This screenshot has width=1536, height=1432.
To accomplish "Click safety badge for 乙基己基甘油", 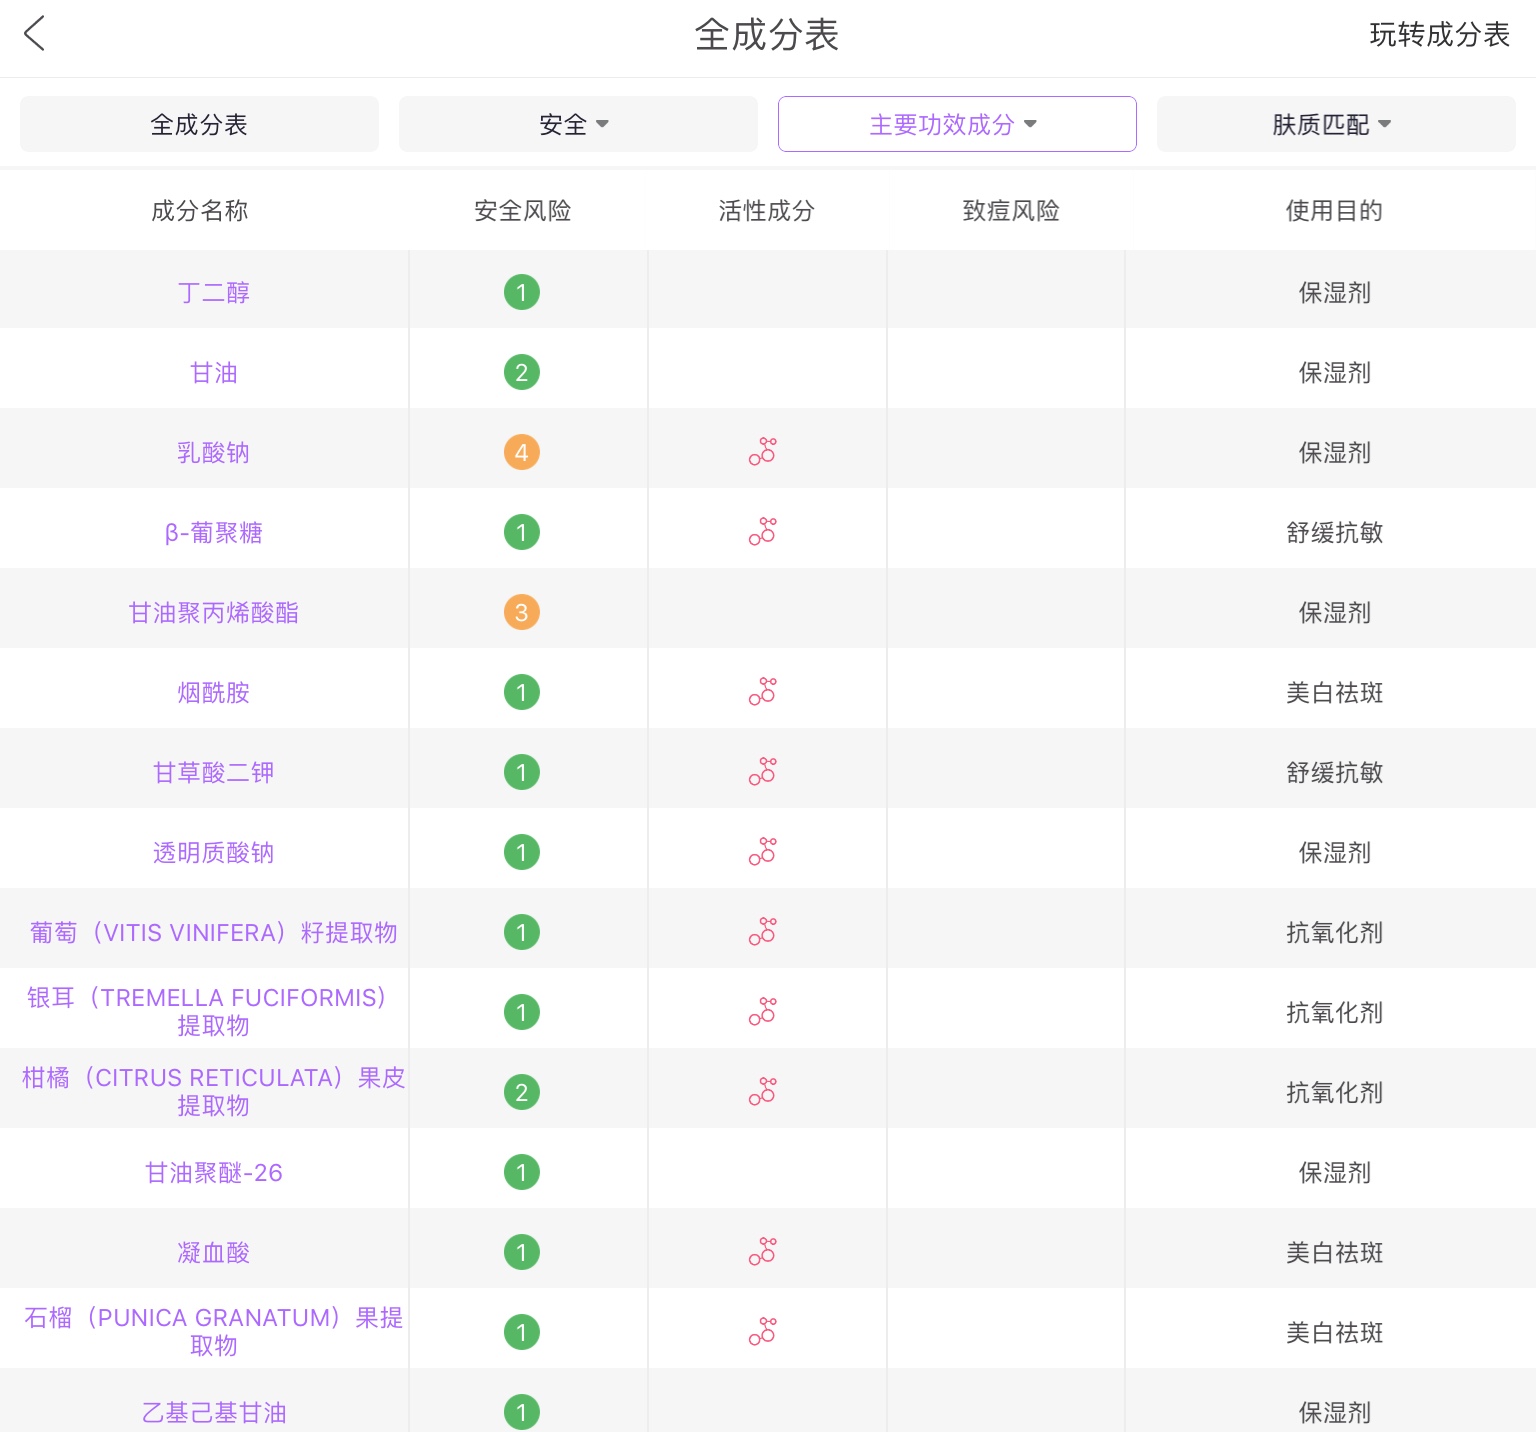I will [x=521, y=1412].
